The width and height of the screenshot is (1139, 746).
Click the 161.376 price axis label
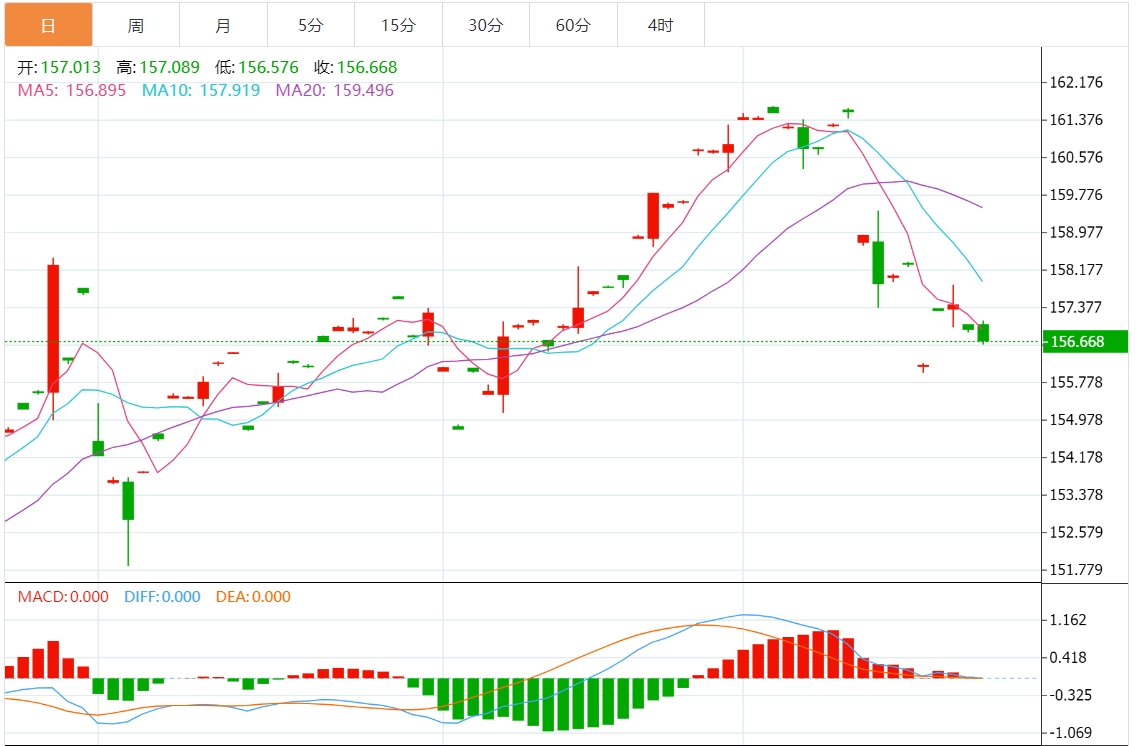pyautogui.click(x=1076, y=120)
